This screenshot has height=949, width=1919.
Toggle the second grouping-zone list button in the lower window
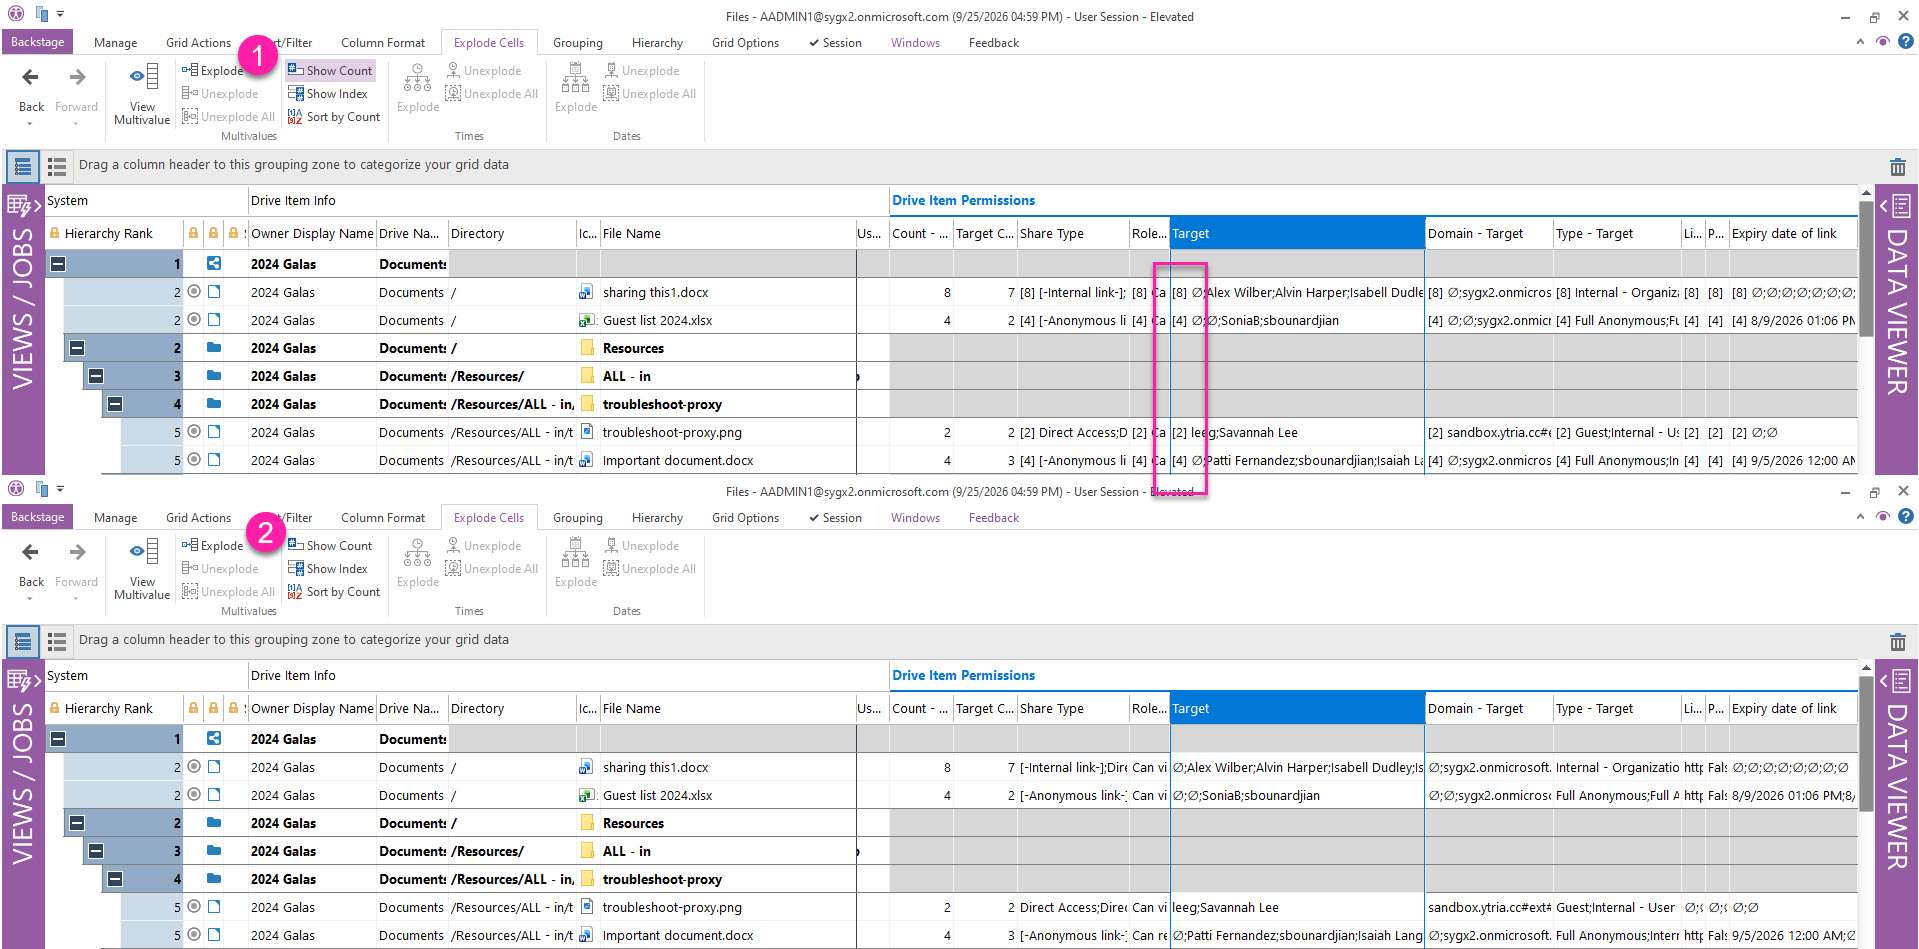point(57,641)
